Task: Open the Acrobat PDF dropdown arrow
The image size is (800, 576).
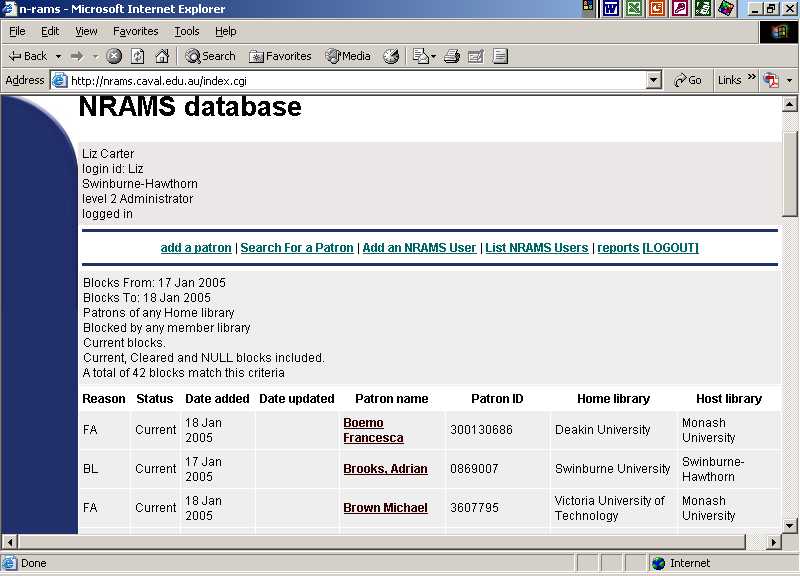Action: coord(789,81)
